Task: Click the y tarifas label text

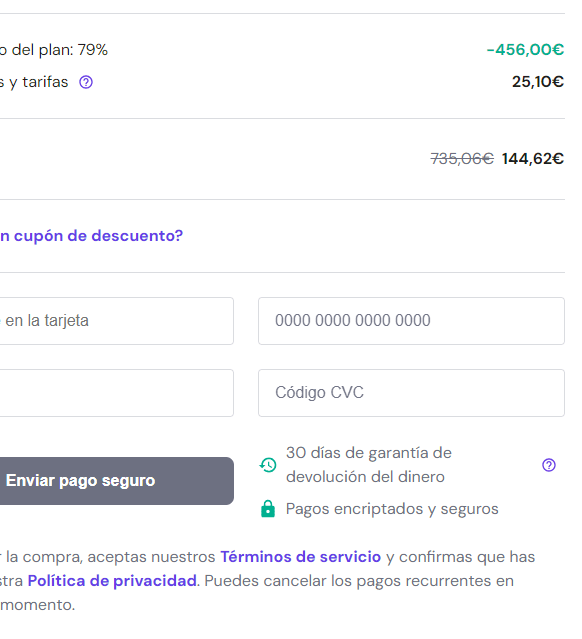Action: coord(34,82)
